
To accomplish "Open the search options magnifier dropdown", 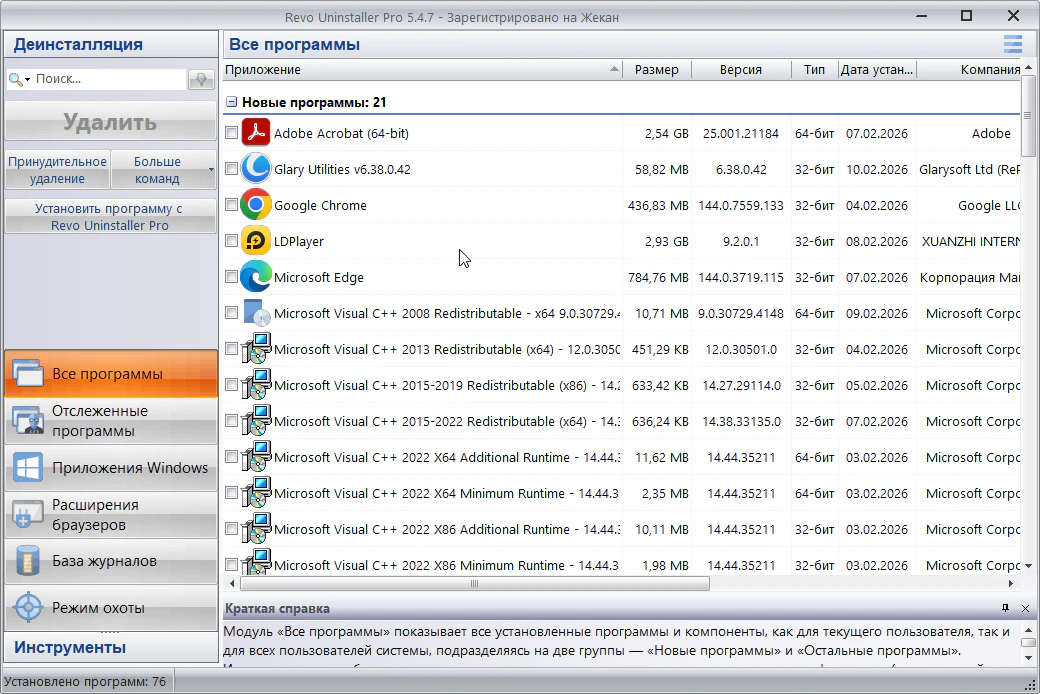I will [x=19, y=79].
